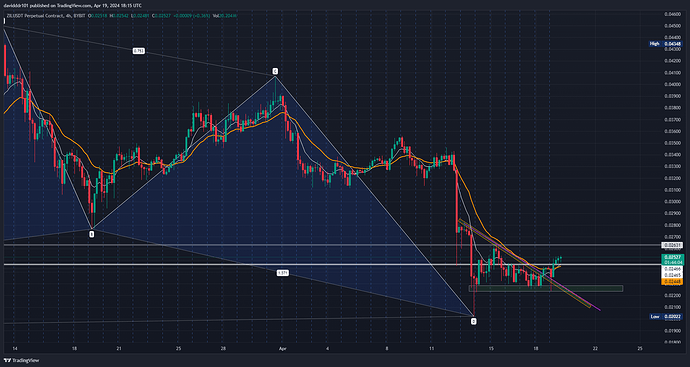Select the green support zone rectangle
The height and width of the screenshot is (367, 690).
(x=546, y=289)
